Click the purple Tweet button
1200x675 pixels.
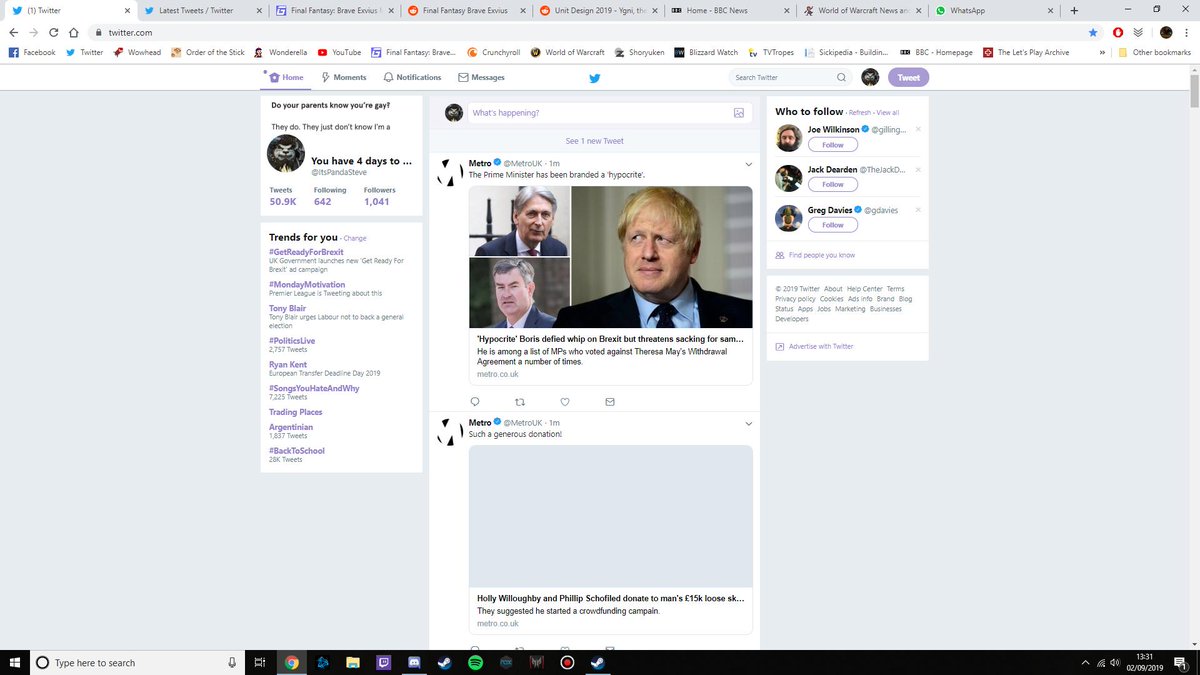click(909, 77)
